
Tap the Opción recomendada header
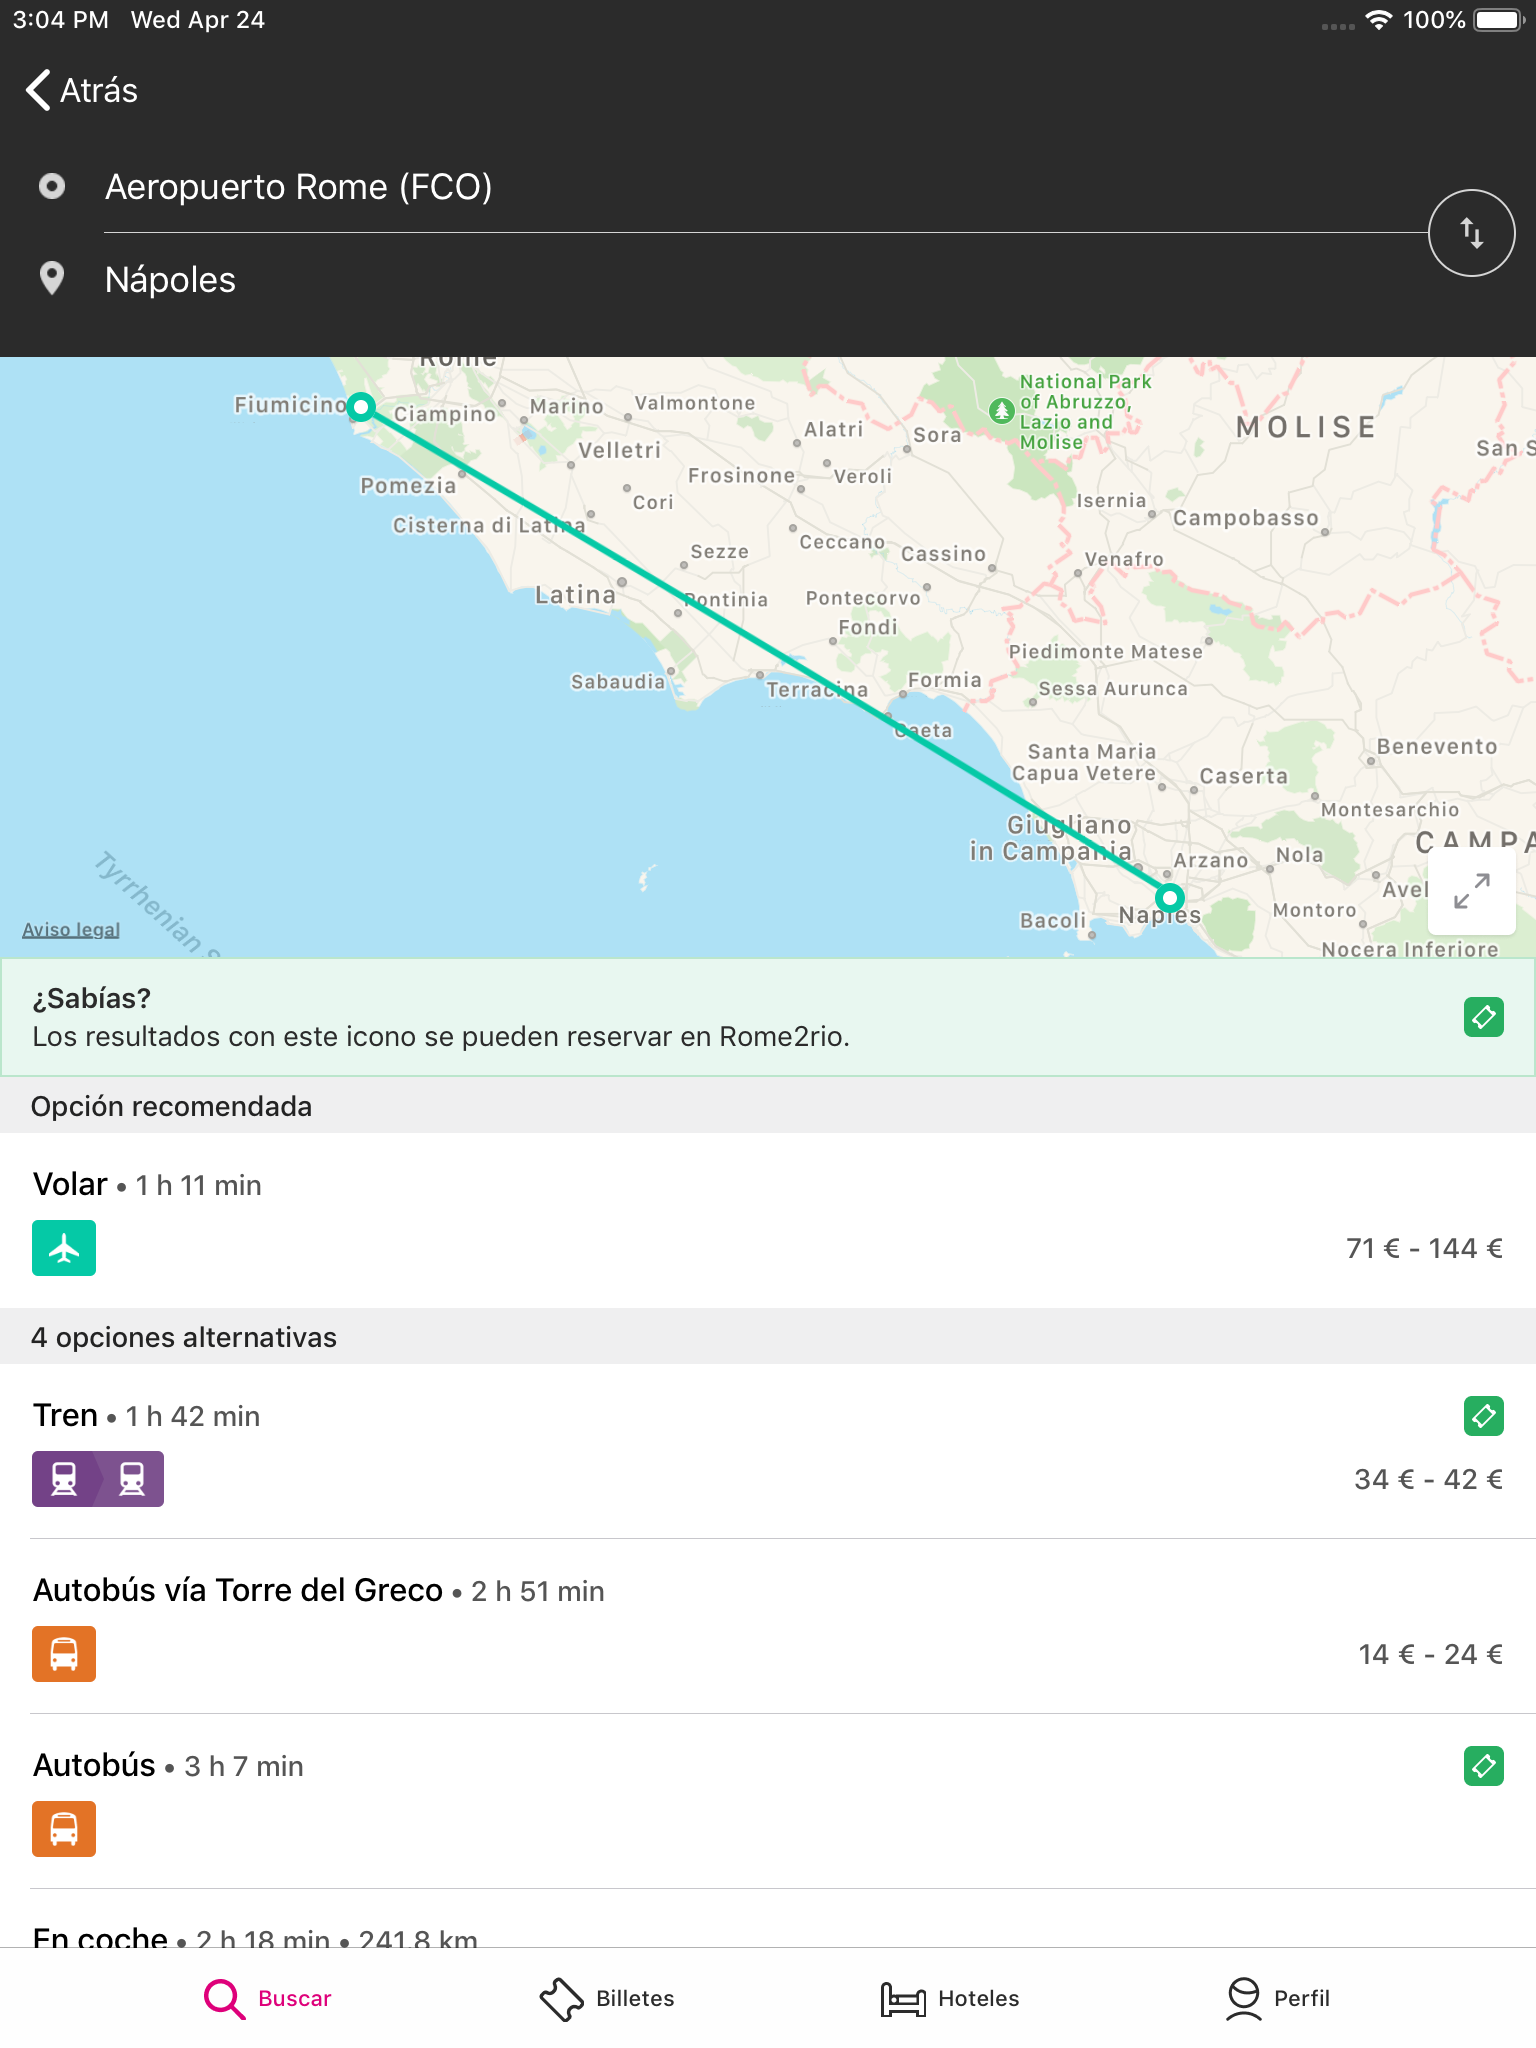(x=768, y=1106)
